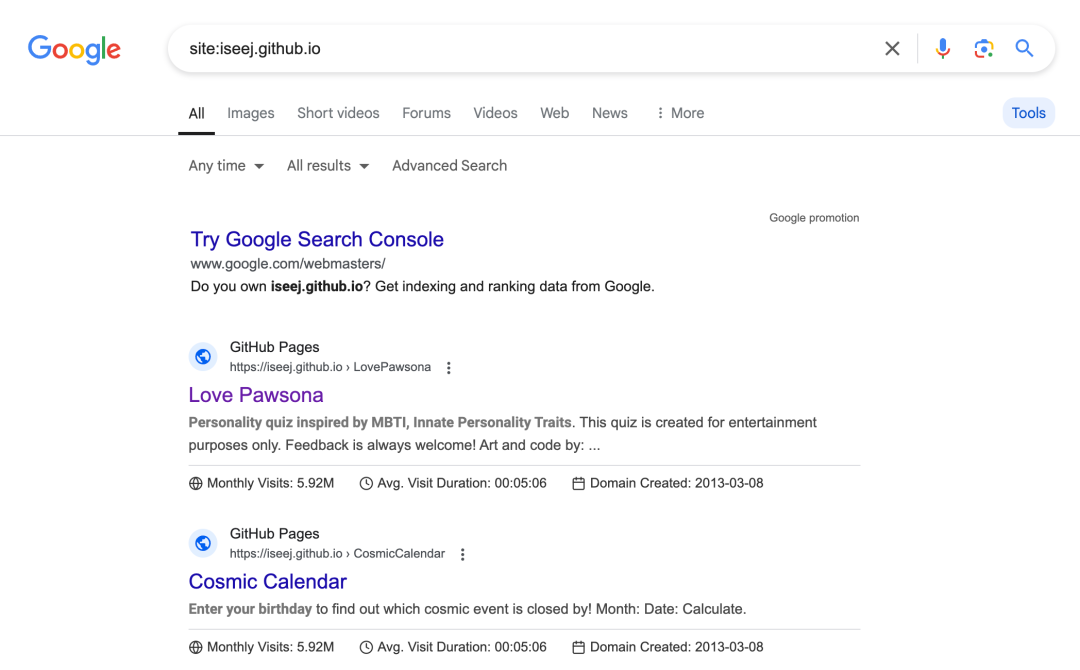Click the magnifying glass search icon
Screen dimensions: 1080x670
[1024, 48]
